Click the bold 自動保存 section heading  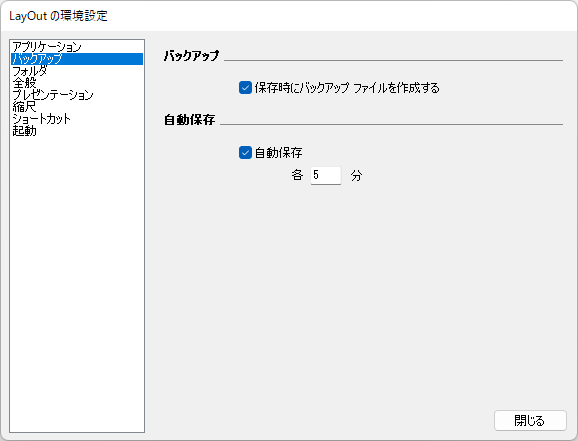(x=189, y=120)
